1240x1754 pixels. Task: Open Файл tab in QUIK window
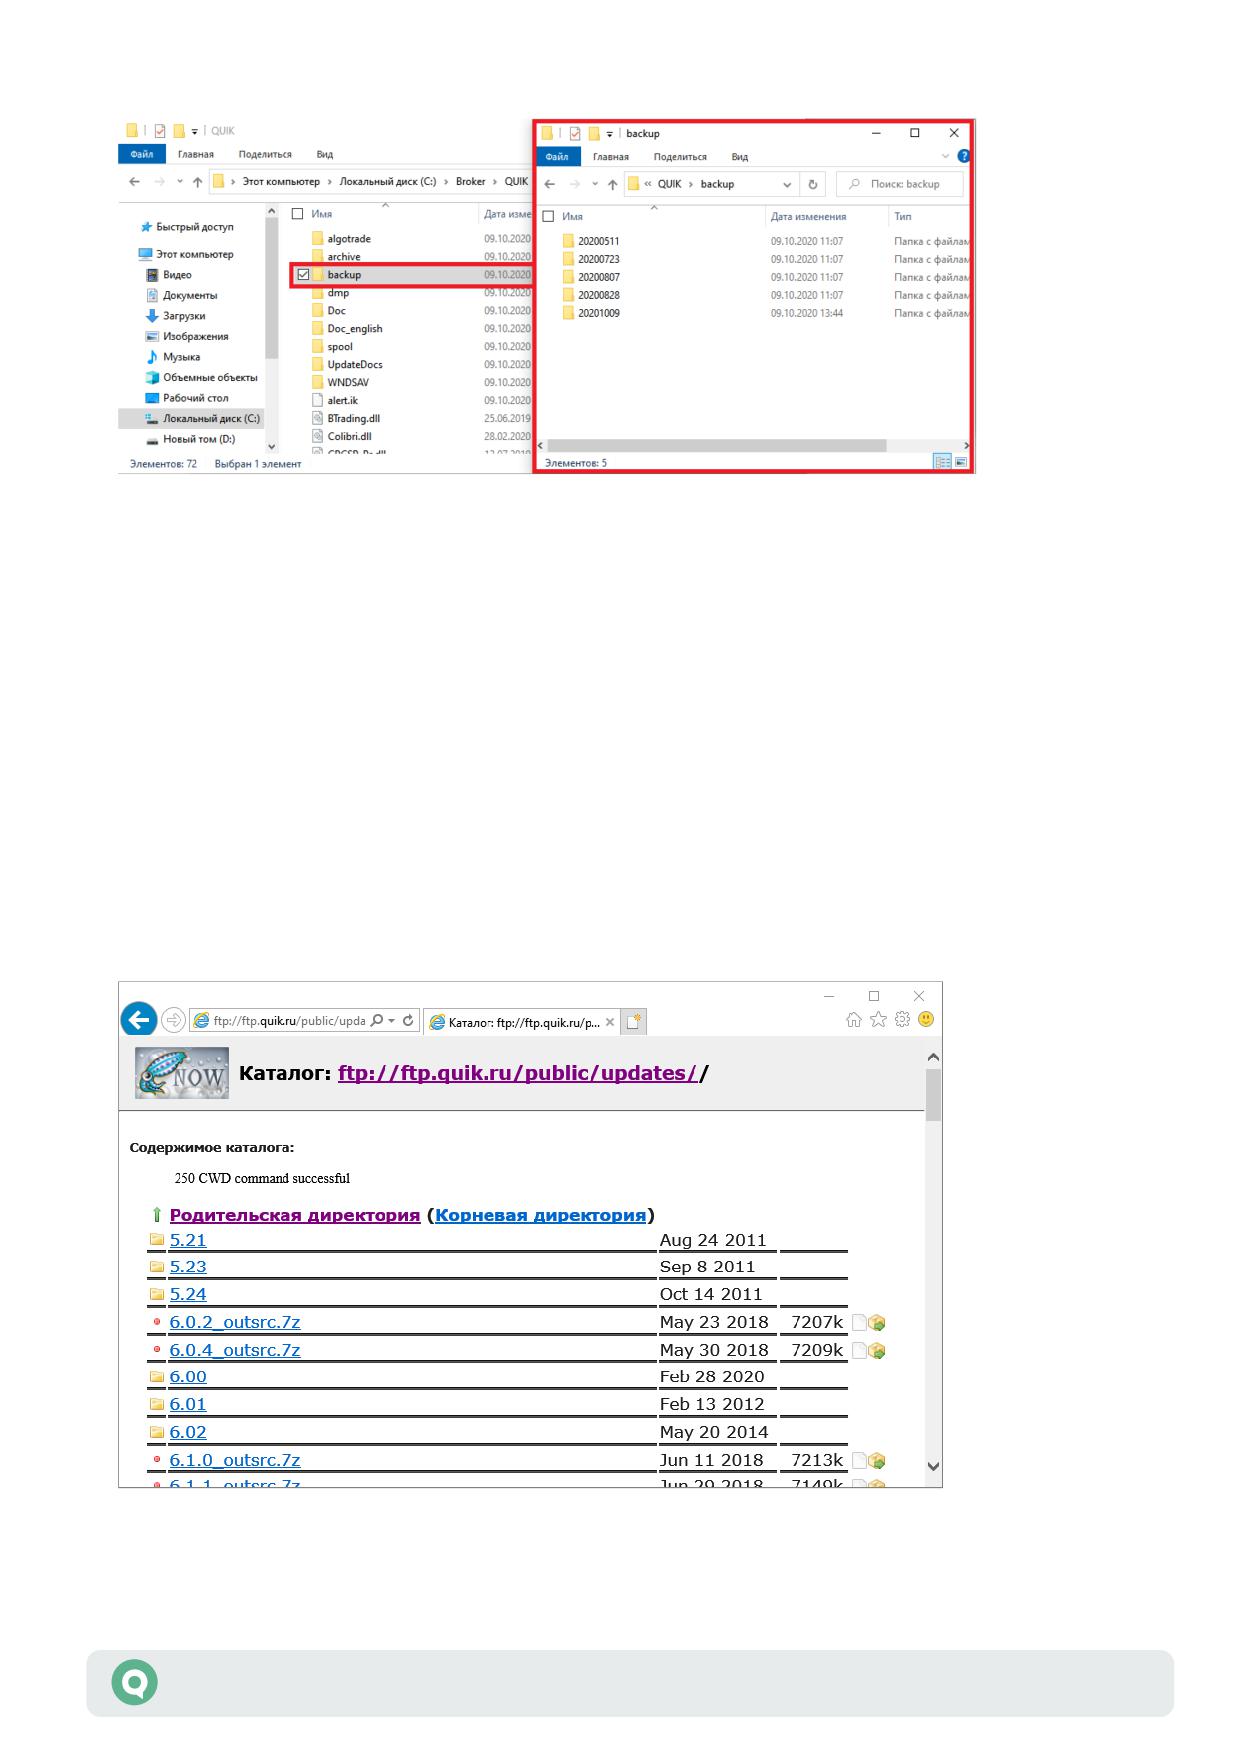(x=141, y=154)
